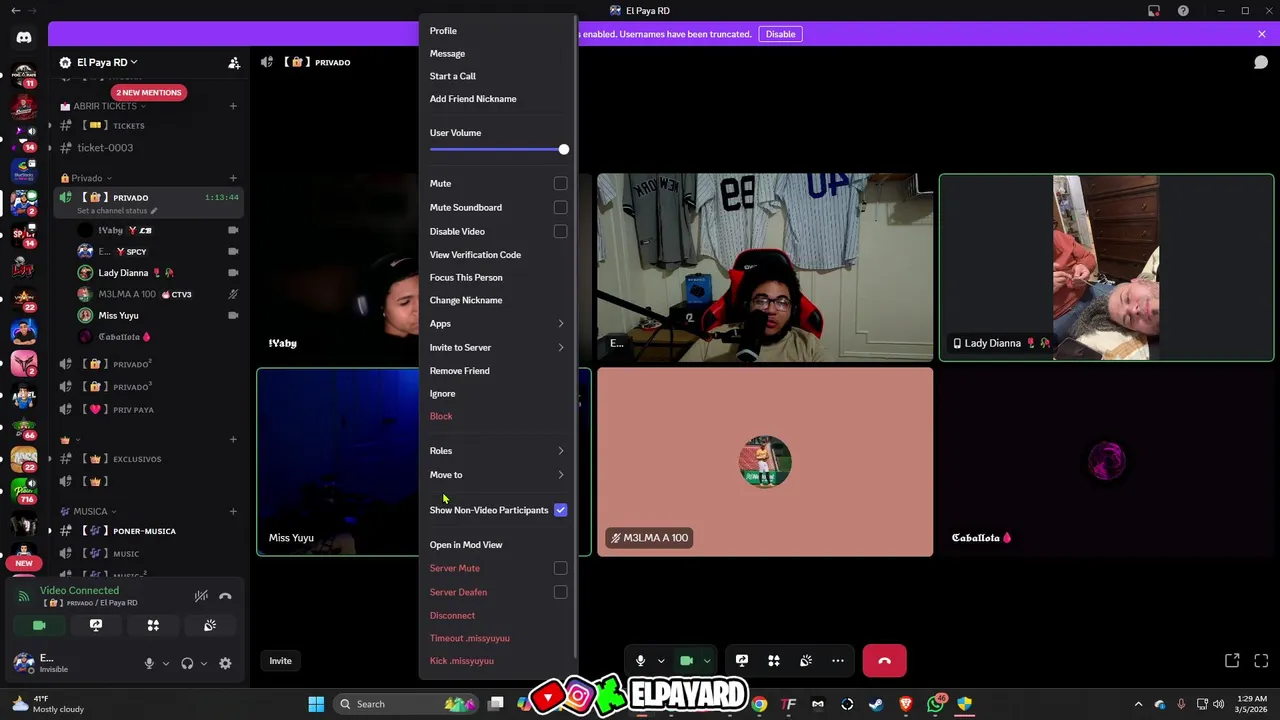Viewport: 1280px width, 720px height.
Task: Open the Inbox icon in title bar
Action: click(x=1154, y=11)
